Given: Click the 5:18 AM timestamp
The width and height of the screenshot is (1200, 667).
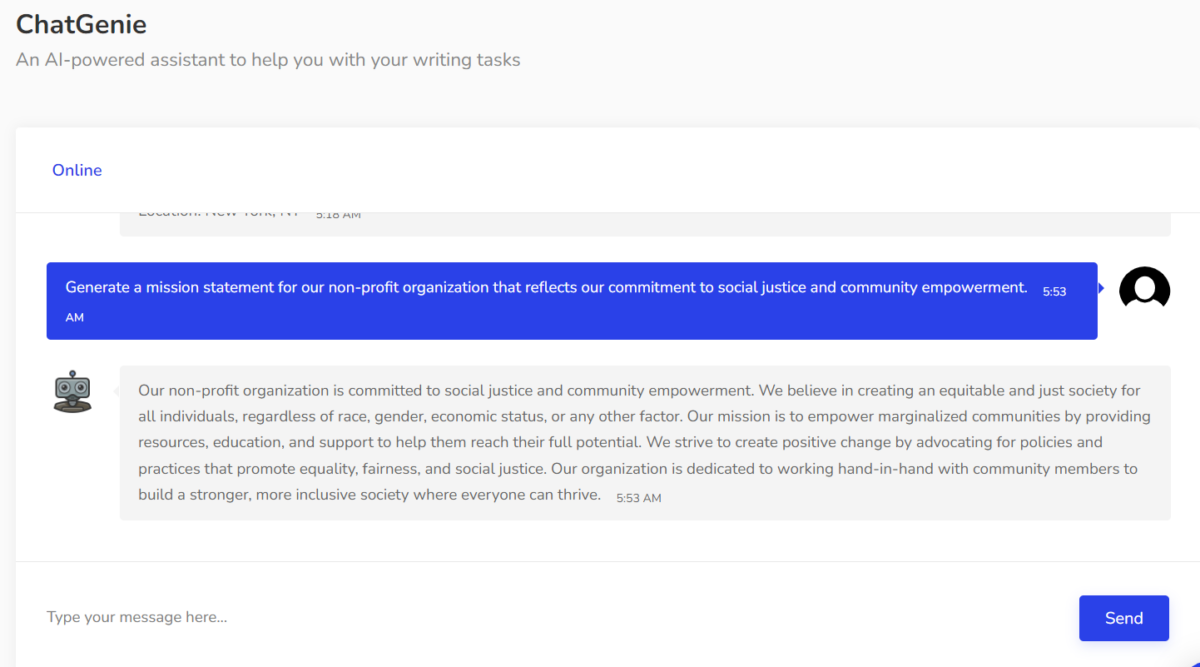Looking at the screenshot, I should click(338, 213).
